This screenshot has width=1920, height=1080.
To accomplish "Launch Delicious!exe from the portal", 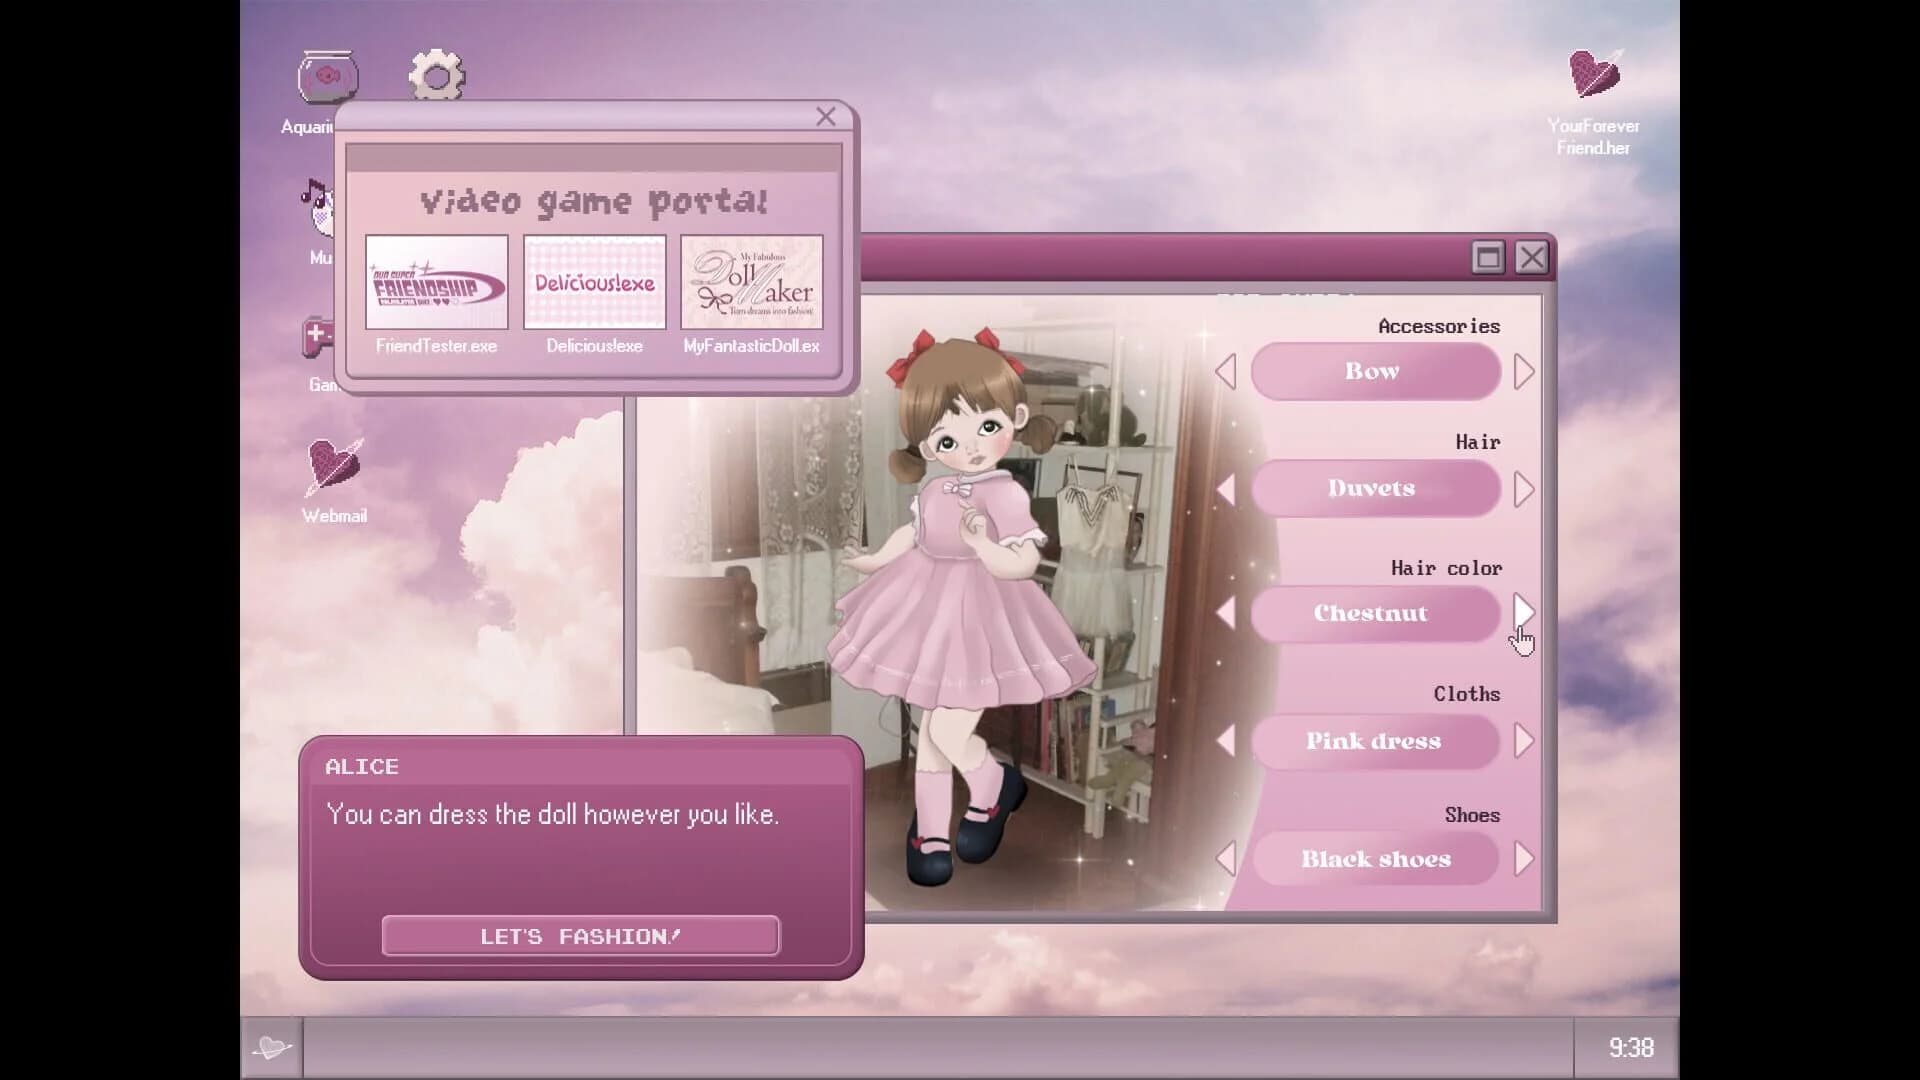I will click(594, 283).
